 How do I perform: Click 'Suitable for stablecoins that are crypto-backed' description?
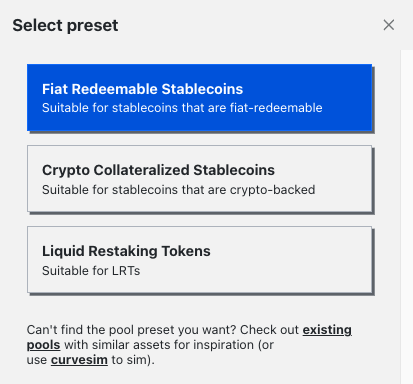coord(178,190)
